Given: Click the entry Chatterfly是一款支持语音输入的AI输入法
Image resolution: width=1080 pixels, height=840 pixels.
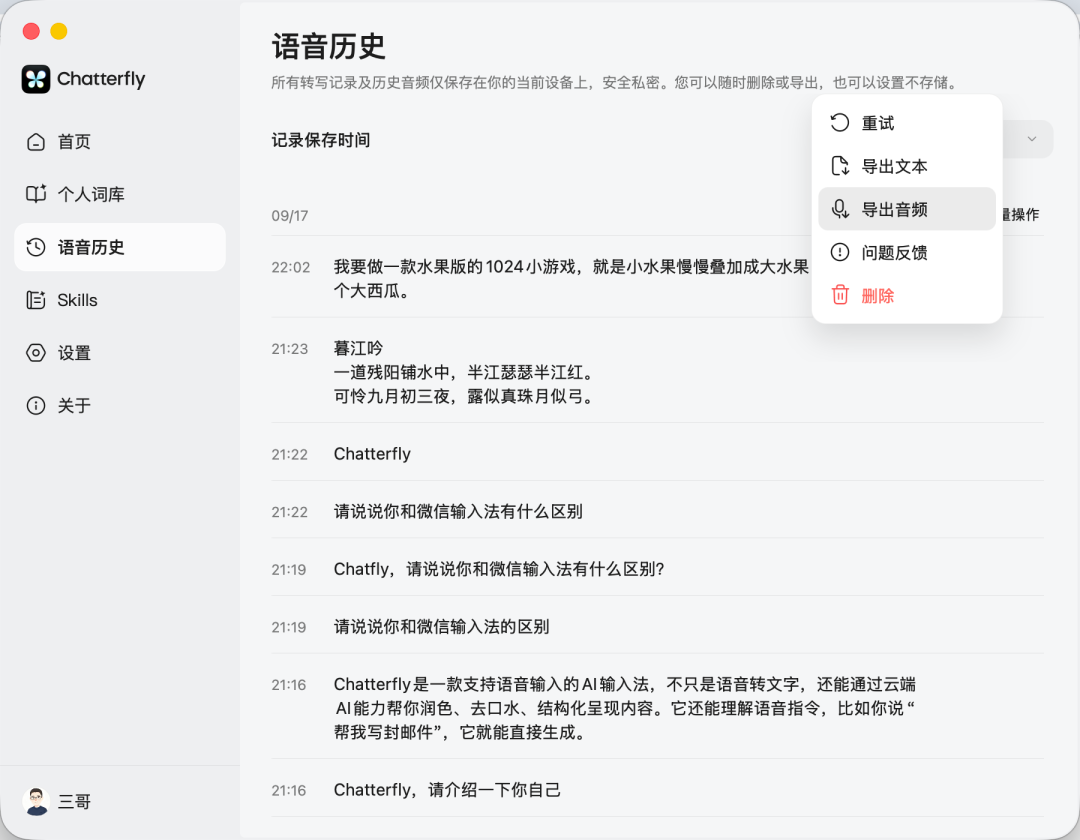Looking at the screenshot, I should [657, 708].
